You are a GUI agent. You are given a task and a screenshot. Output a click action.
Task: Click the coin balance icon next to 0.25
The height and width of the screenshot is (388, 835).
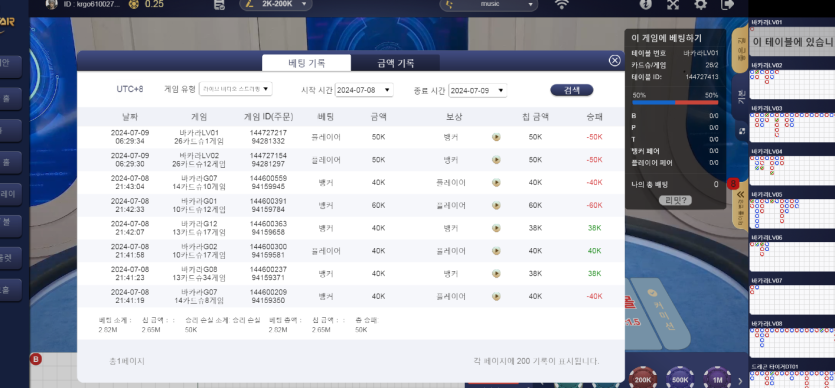[x=133, y=4]
